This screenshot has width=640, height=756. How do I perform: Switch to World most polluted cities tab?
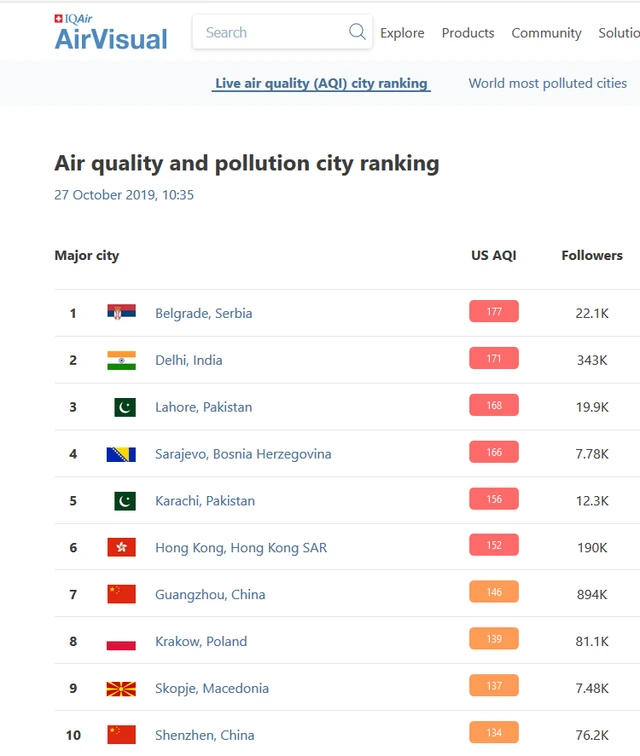click(x=548, y=83)
